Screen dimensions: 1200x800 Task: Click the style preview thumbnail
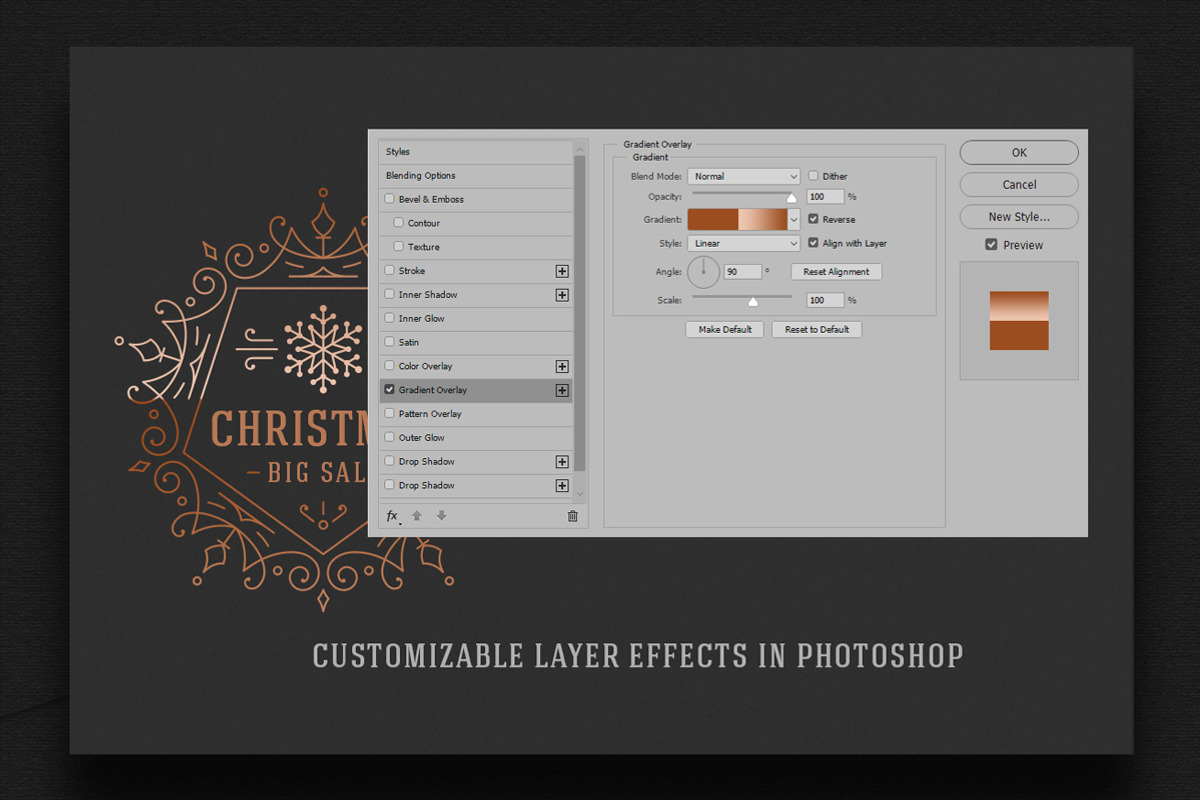[1019, 320]
